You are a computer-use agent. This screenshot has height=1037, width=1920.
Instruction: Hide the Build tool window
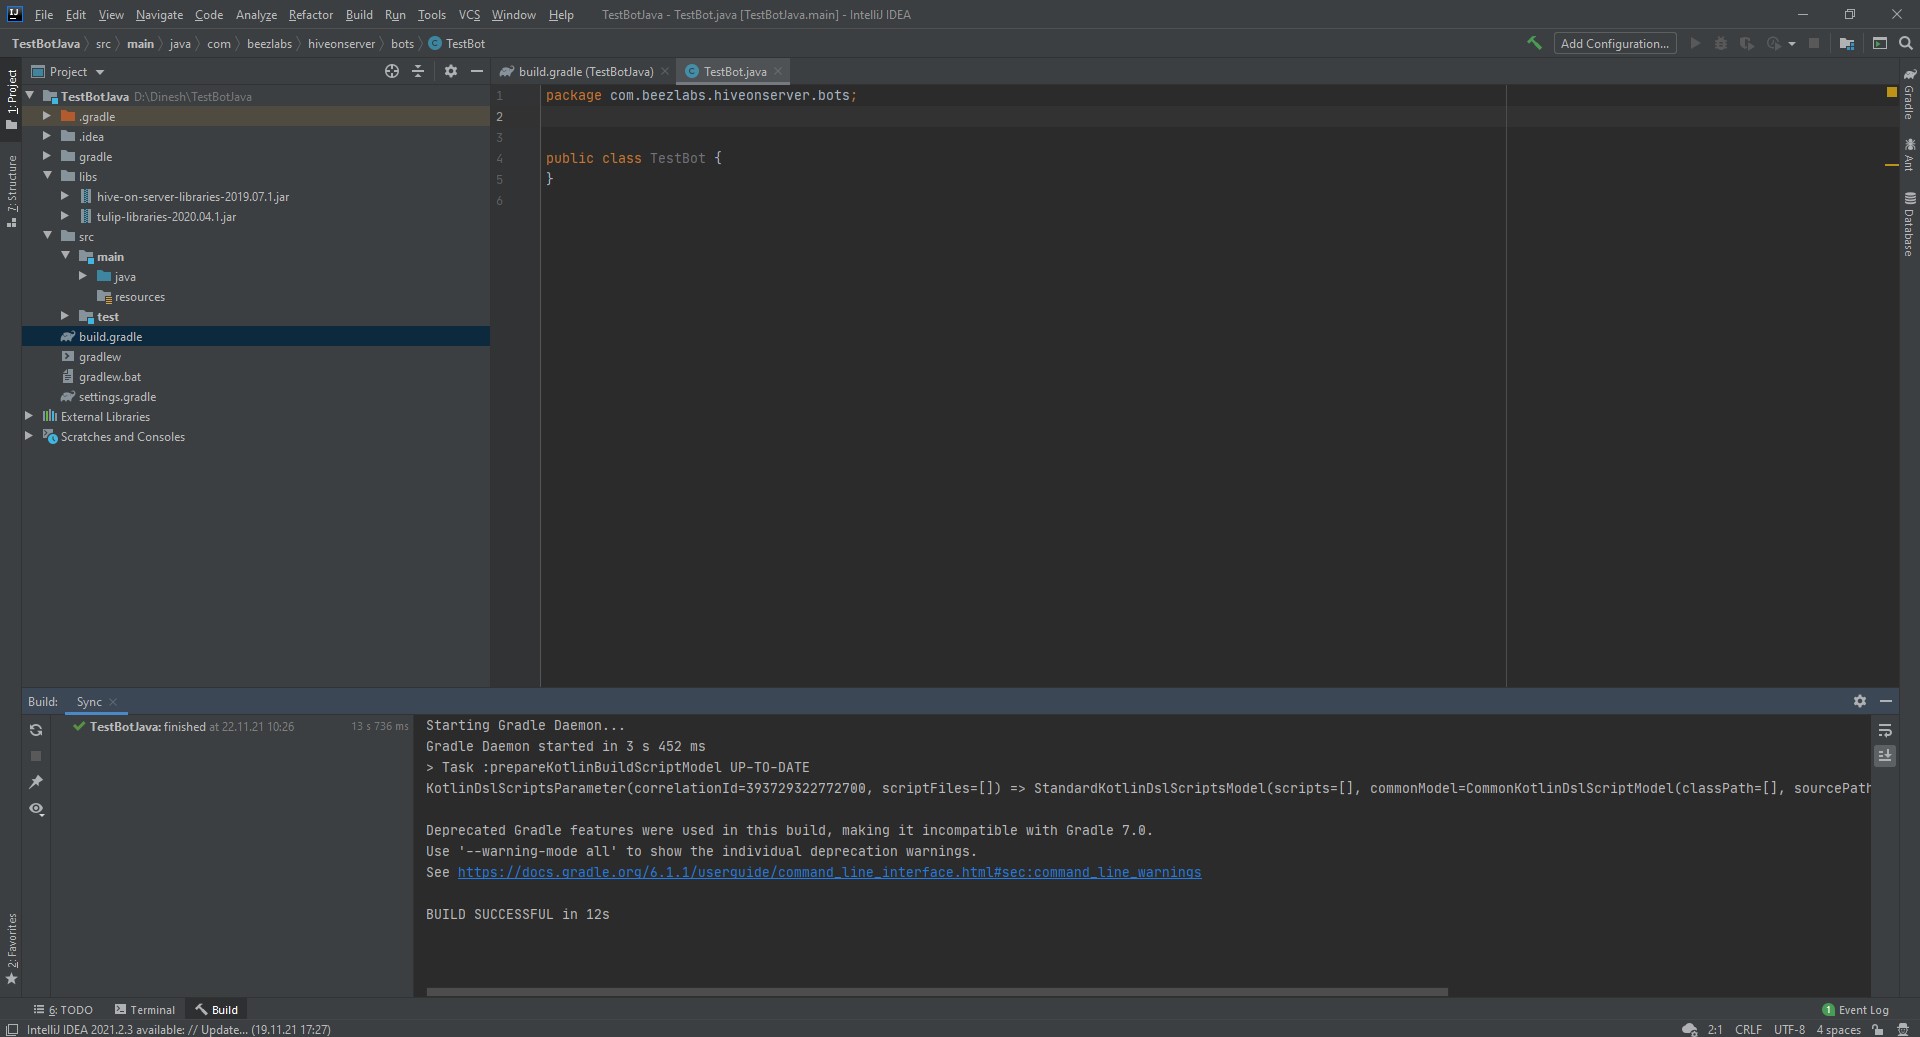[1886, 701]
